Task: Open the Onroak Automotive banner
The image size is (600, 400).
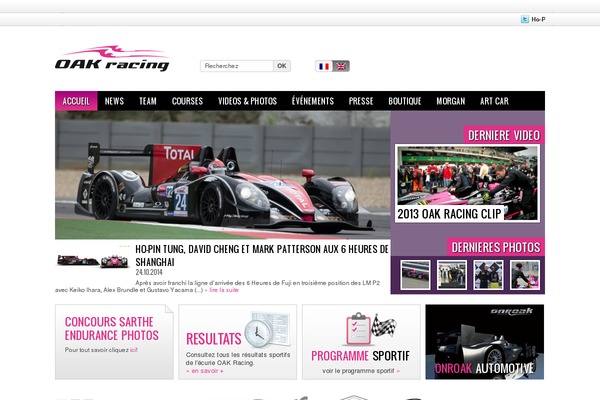Action: 484,342
